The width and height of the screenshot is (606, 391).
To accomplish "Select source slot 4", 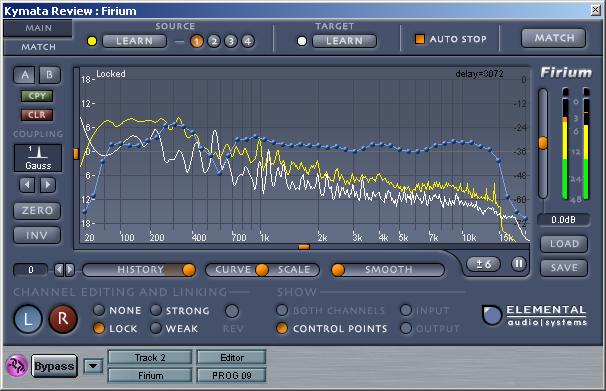I will tap(248, 41).
